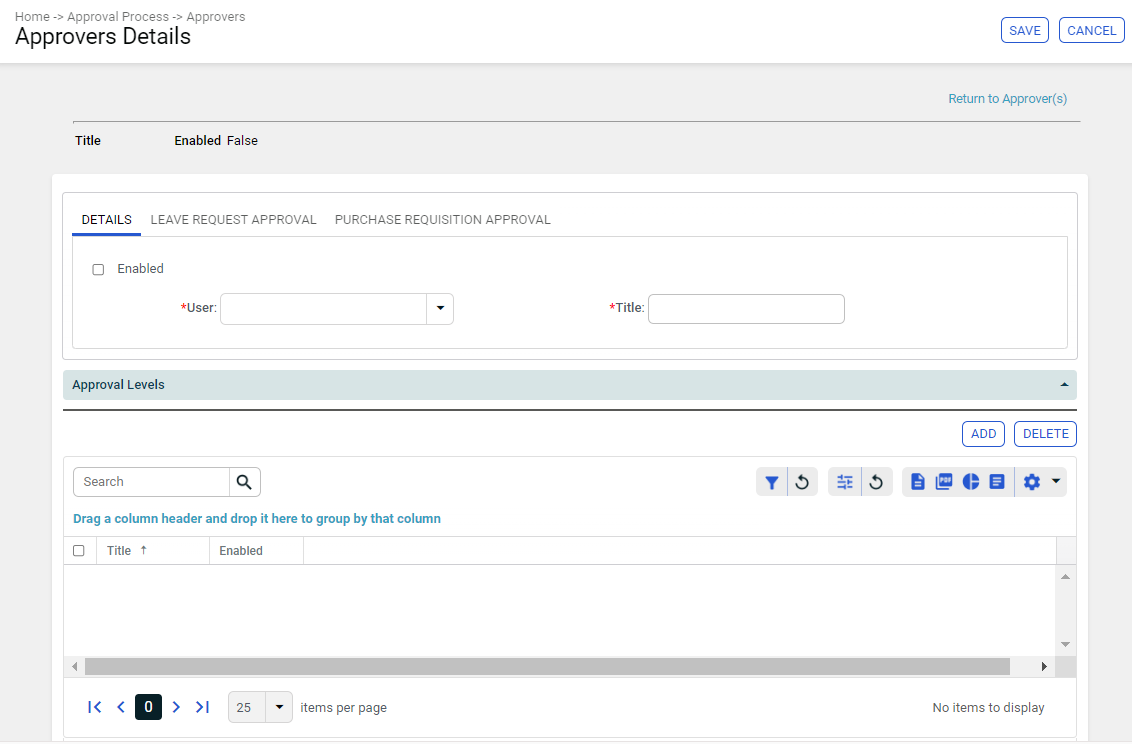
Task: Switch to Purchase Requisition Approval tab
Action: coord(442,220)
